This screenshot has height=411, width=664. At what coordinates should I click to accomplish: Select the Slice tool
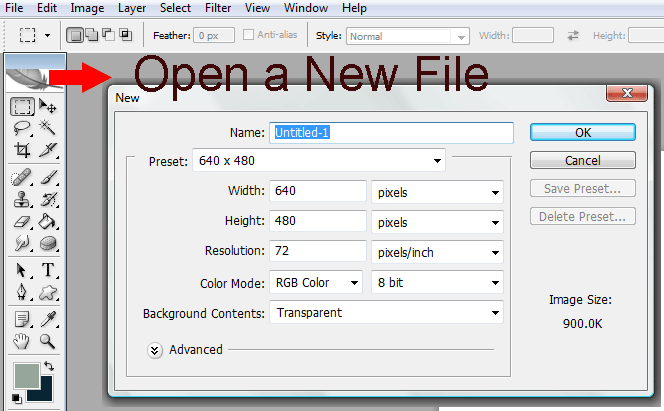47,149
